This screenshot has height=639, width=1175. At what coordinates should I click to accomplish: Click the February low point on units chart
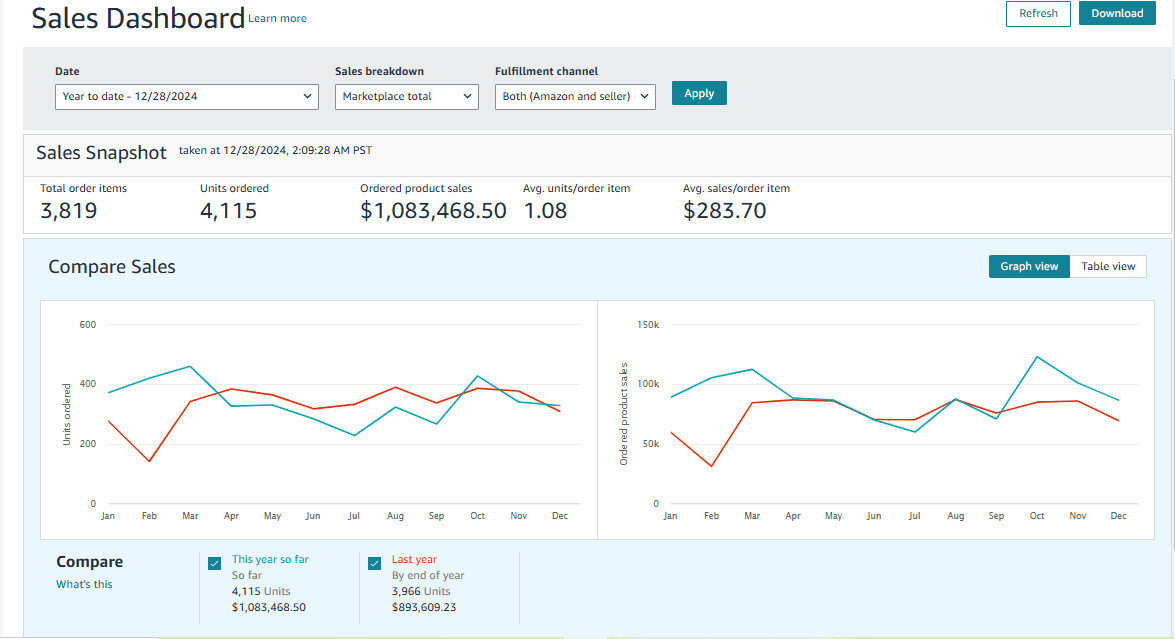coord(149,461)
